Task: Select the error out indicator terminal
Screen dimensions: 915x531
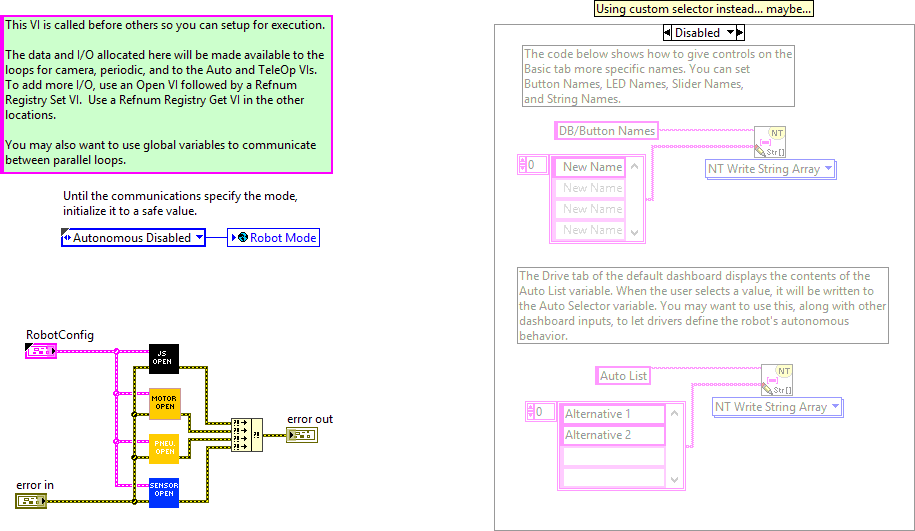Action: [301, 434]
